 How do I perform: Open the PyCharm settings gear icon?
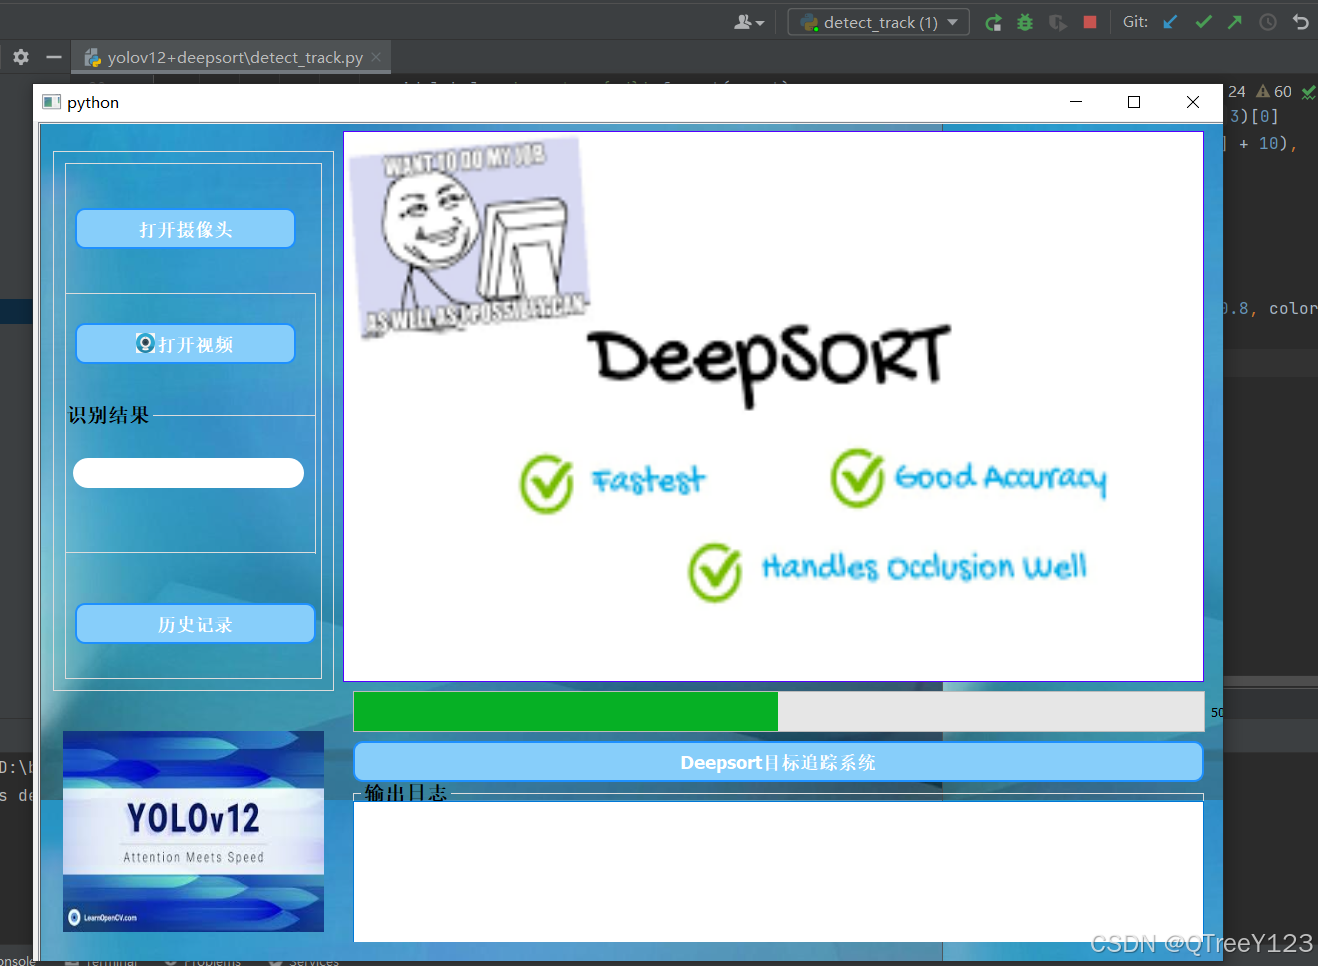pyautogui.click(x=21, y=57)
